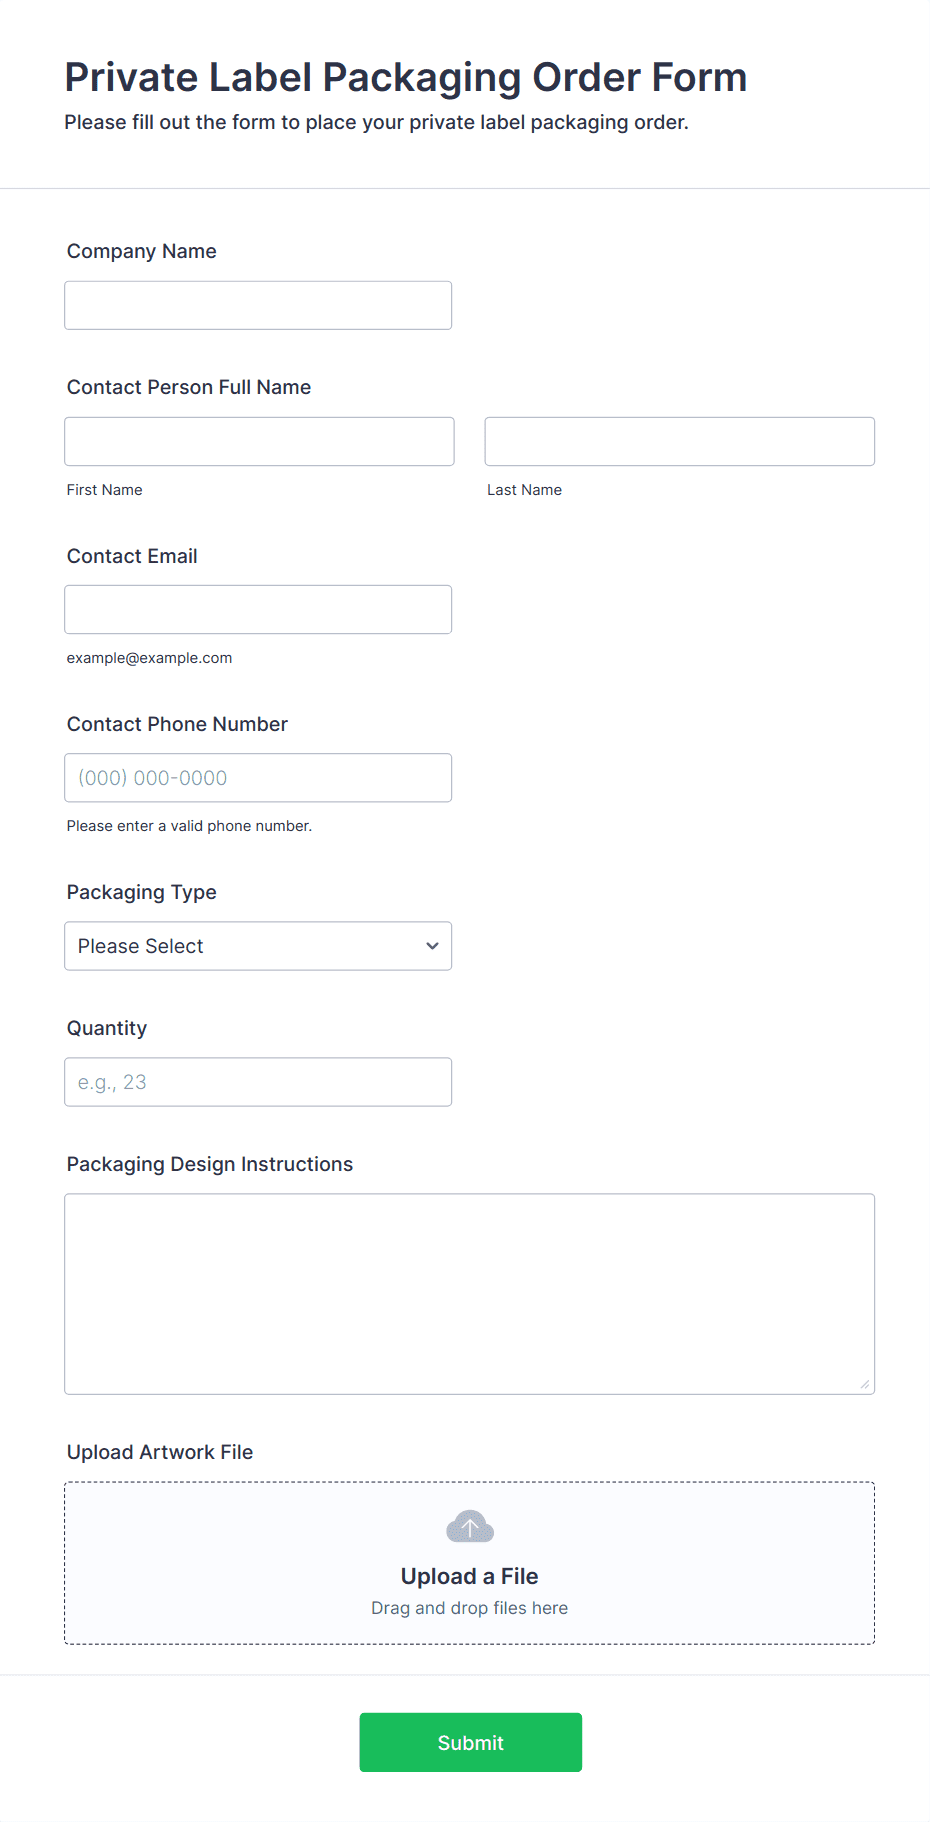Click the Drag and drop files area

click(469, 1608)
